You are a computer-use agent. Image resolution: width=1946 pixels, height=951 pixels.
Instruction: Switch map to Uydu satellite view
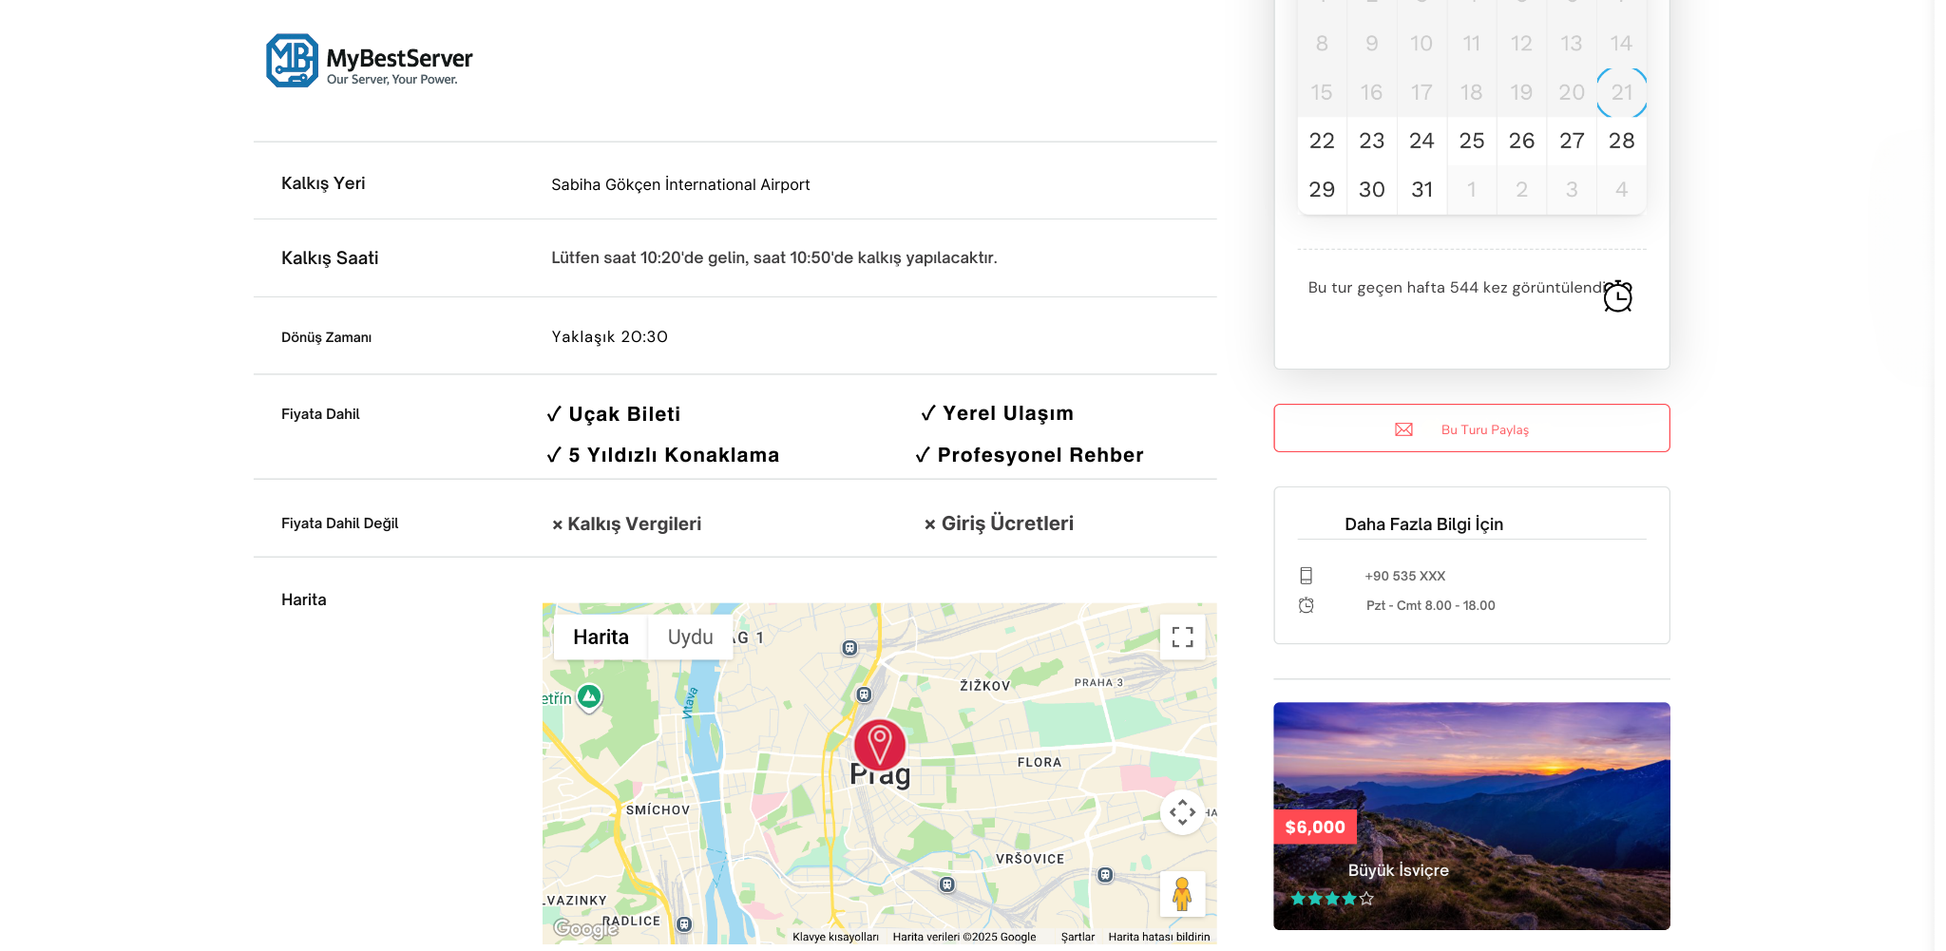pyautogui.click(x=690, y=637)
